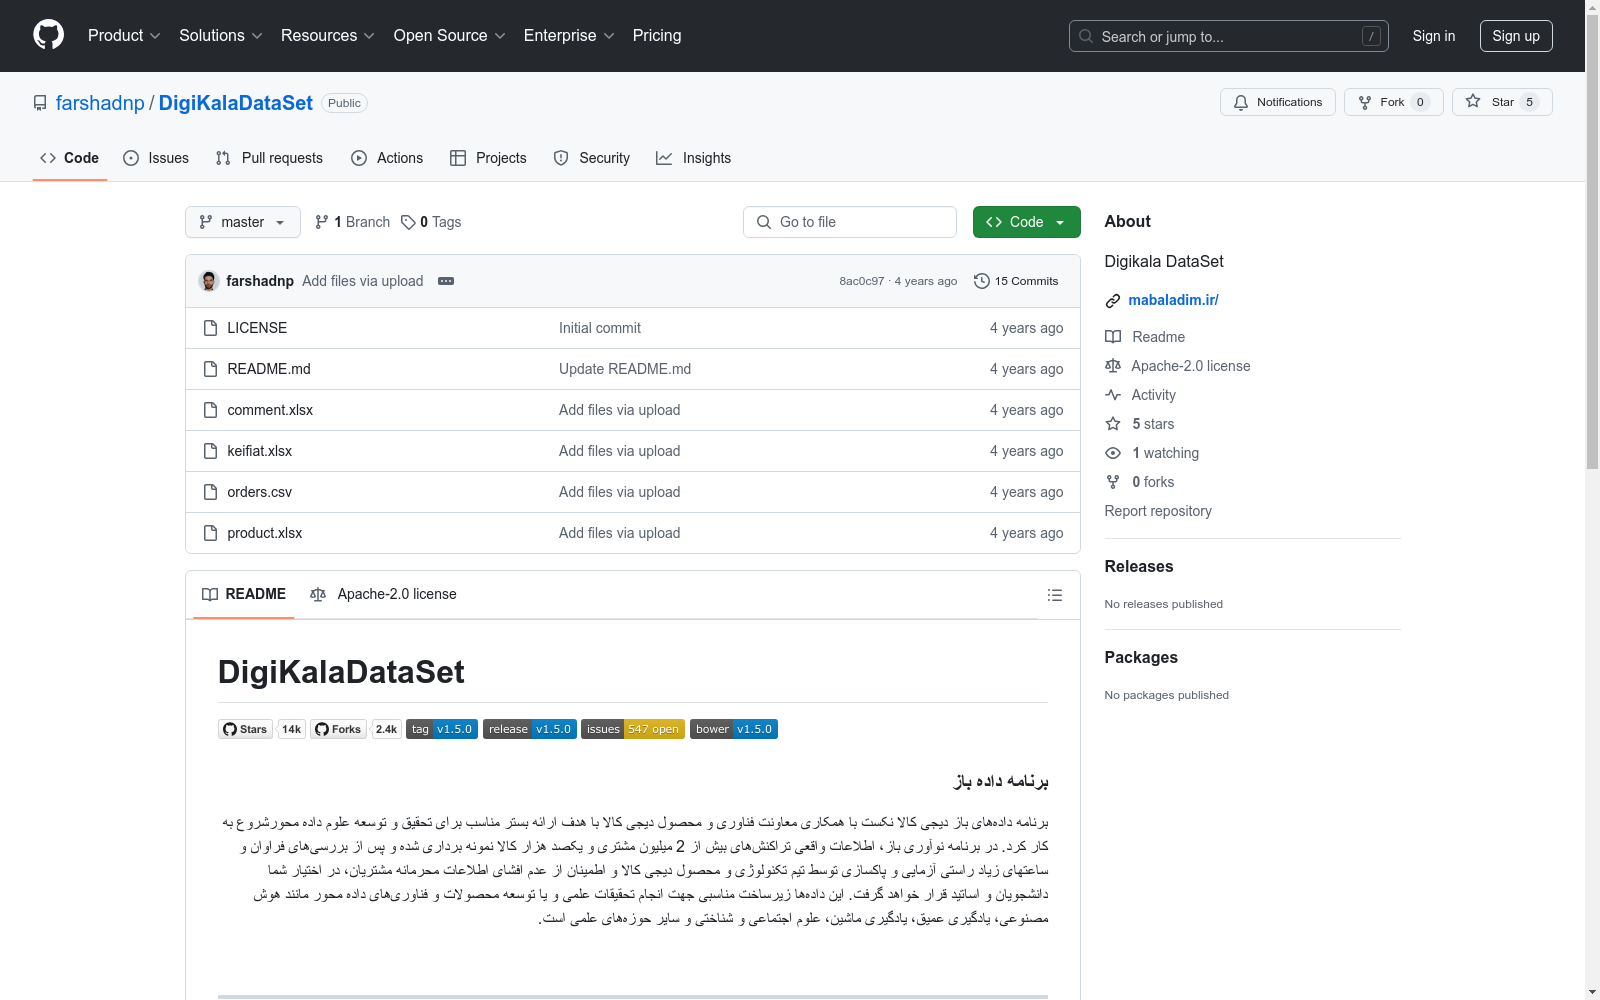Open the mabaladim.ir website link
The height and width of the screenshot is (1000, 1600).
pos(1173,300)
